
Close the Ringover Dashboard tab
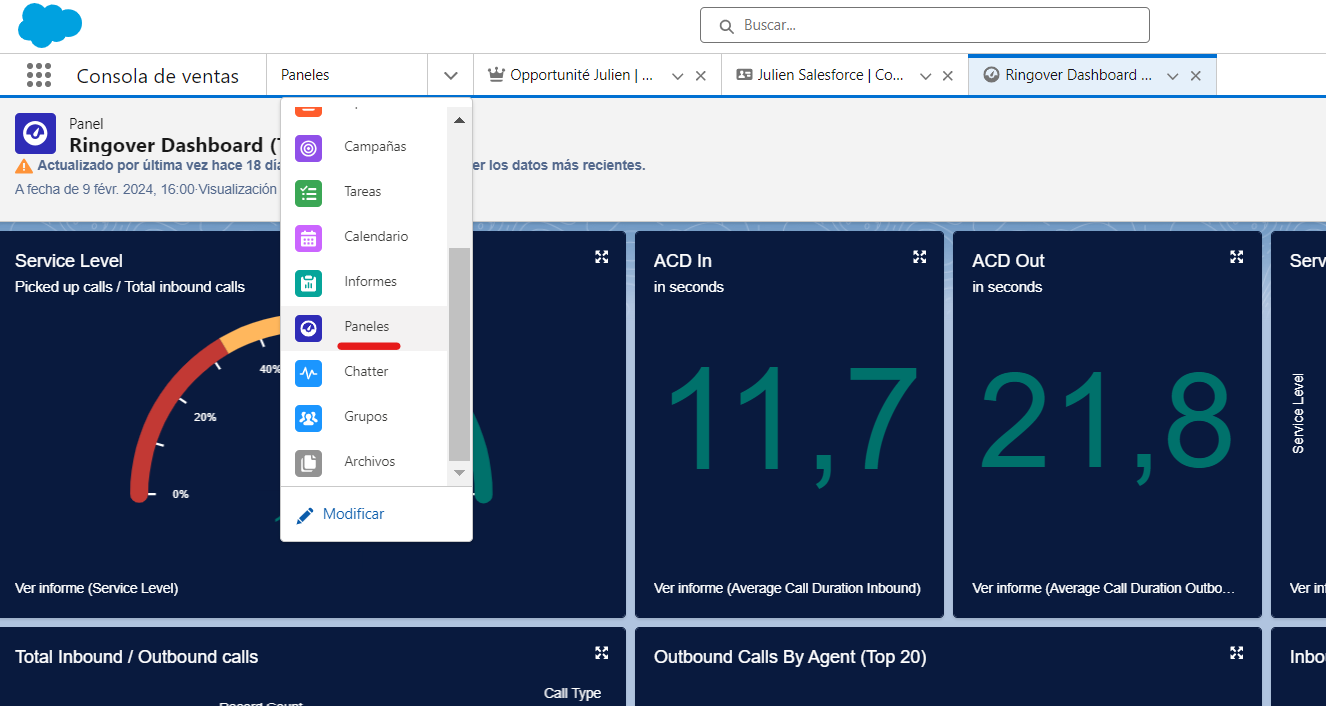click(x=1196, y=76)
